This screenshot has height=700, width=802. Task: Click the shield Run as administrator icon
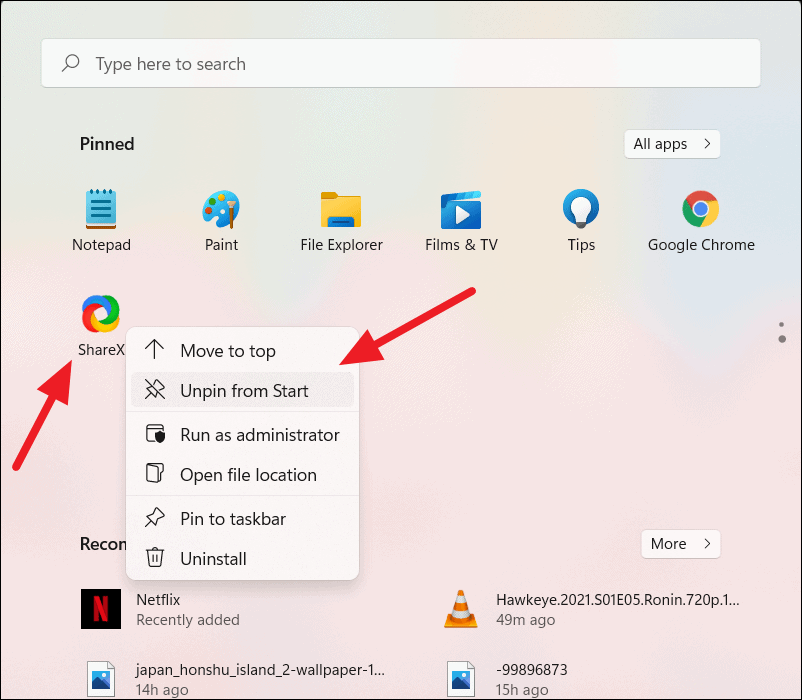coord(155,434)
